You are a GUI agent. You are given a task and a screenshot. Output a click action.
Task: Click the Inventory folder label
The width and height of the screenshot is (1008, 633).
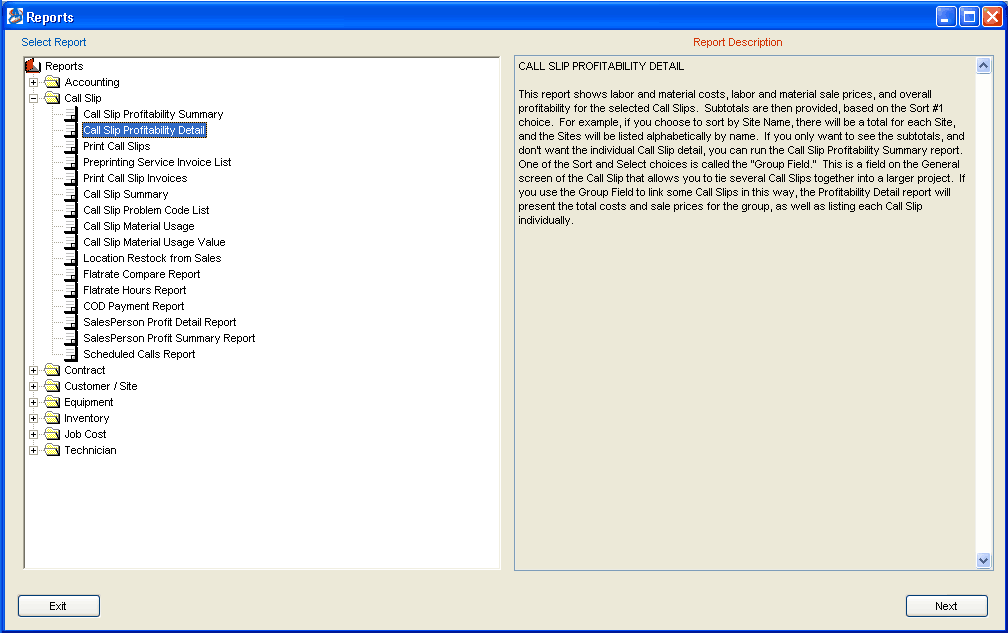point(86,418)
